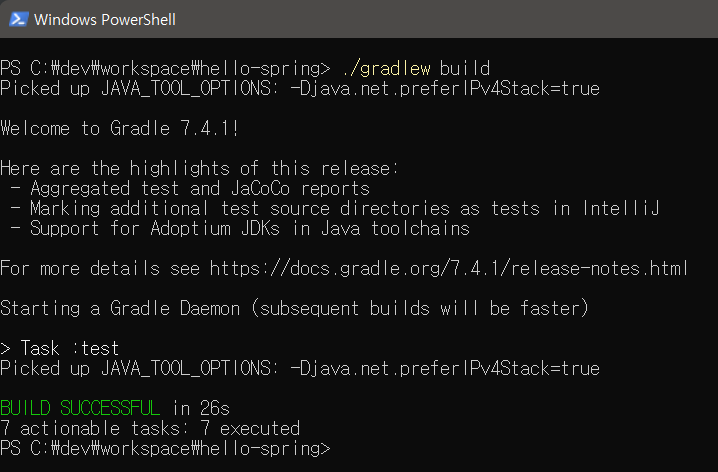Click the For more details see text
This screenshot has height=472, width=718.
100,268
